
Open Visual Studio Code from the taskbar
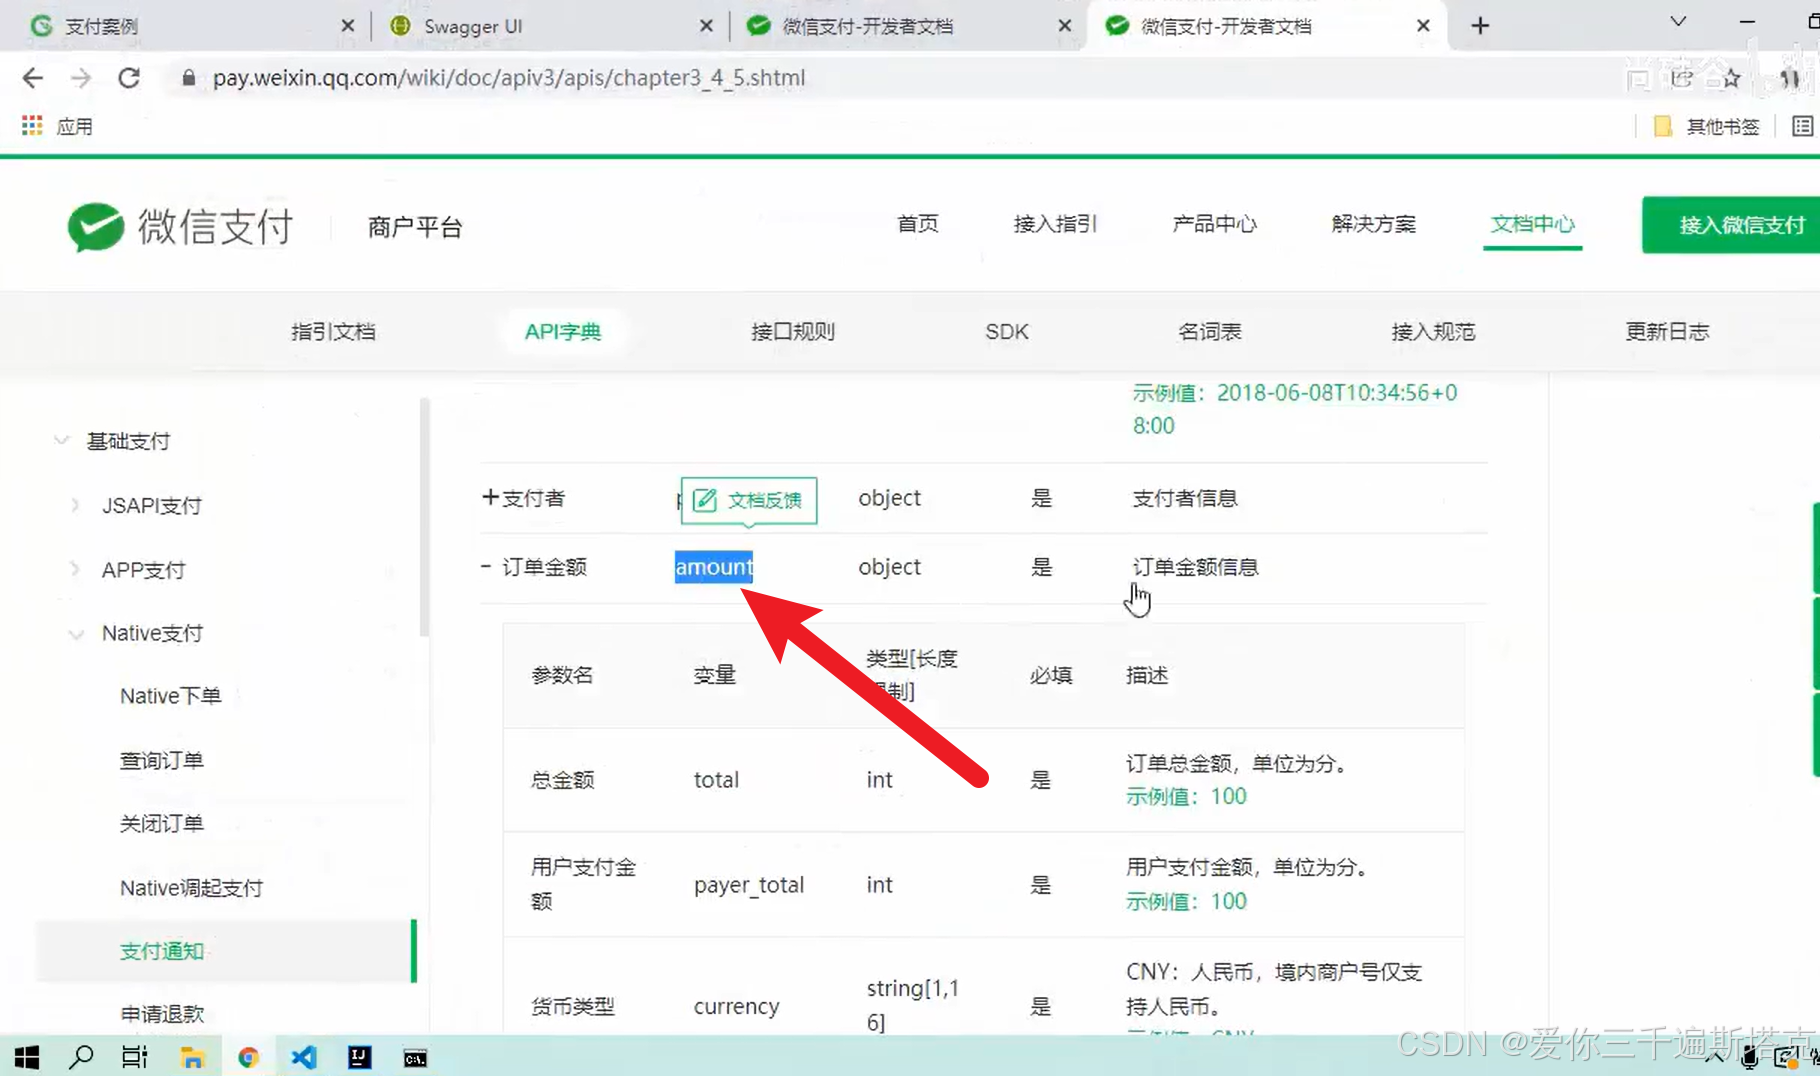[x=304, y=1057]
